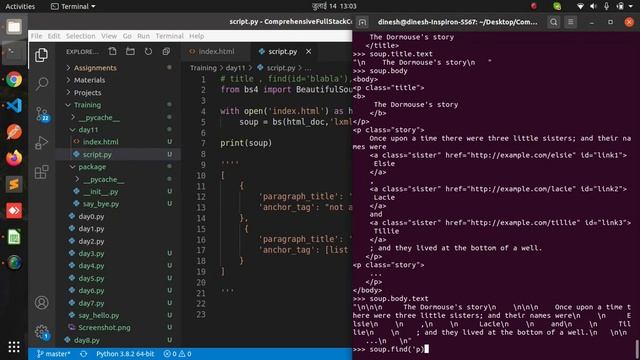Open the Go menu

[127, 36]
